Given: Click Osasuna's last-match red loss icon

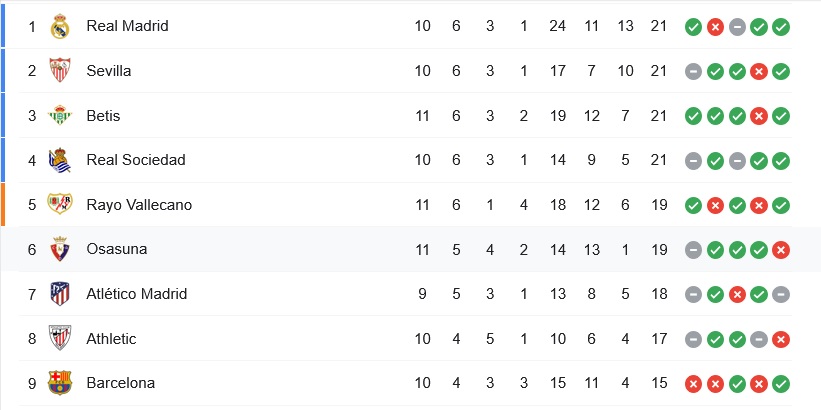Looking at the screenshot, I should pos(781,250).
